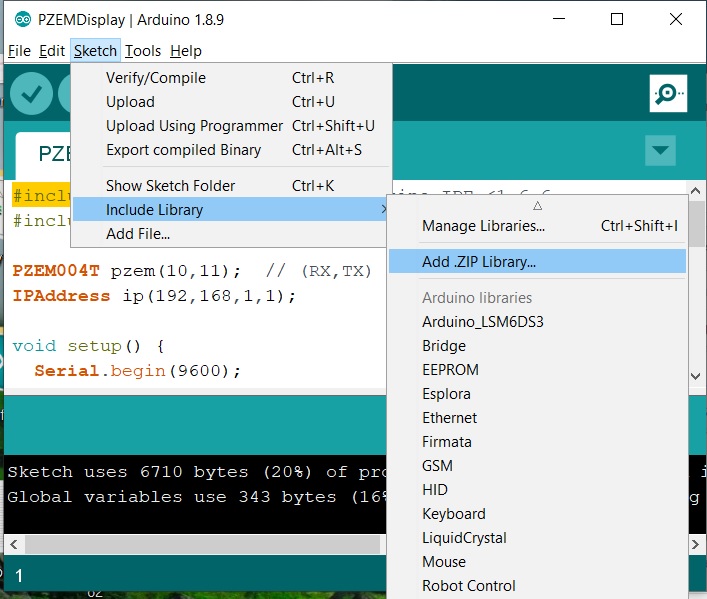
Task: Maximize the Arduino window
Action: (617, 19)
